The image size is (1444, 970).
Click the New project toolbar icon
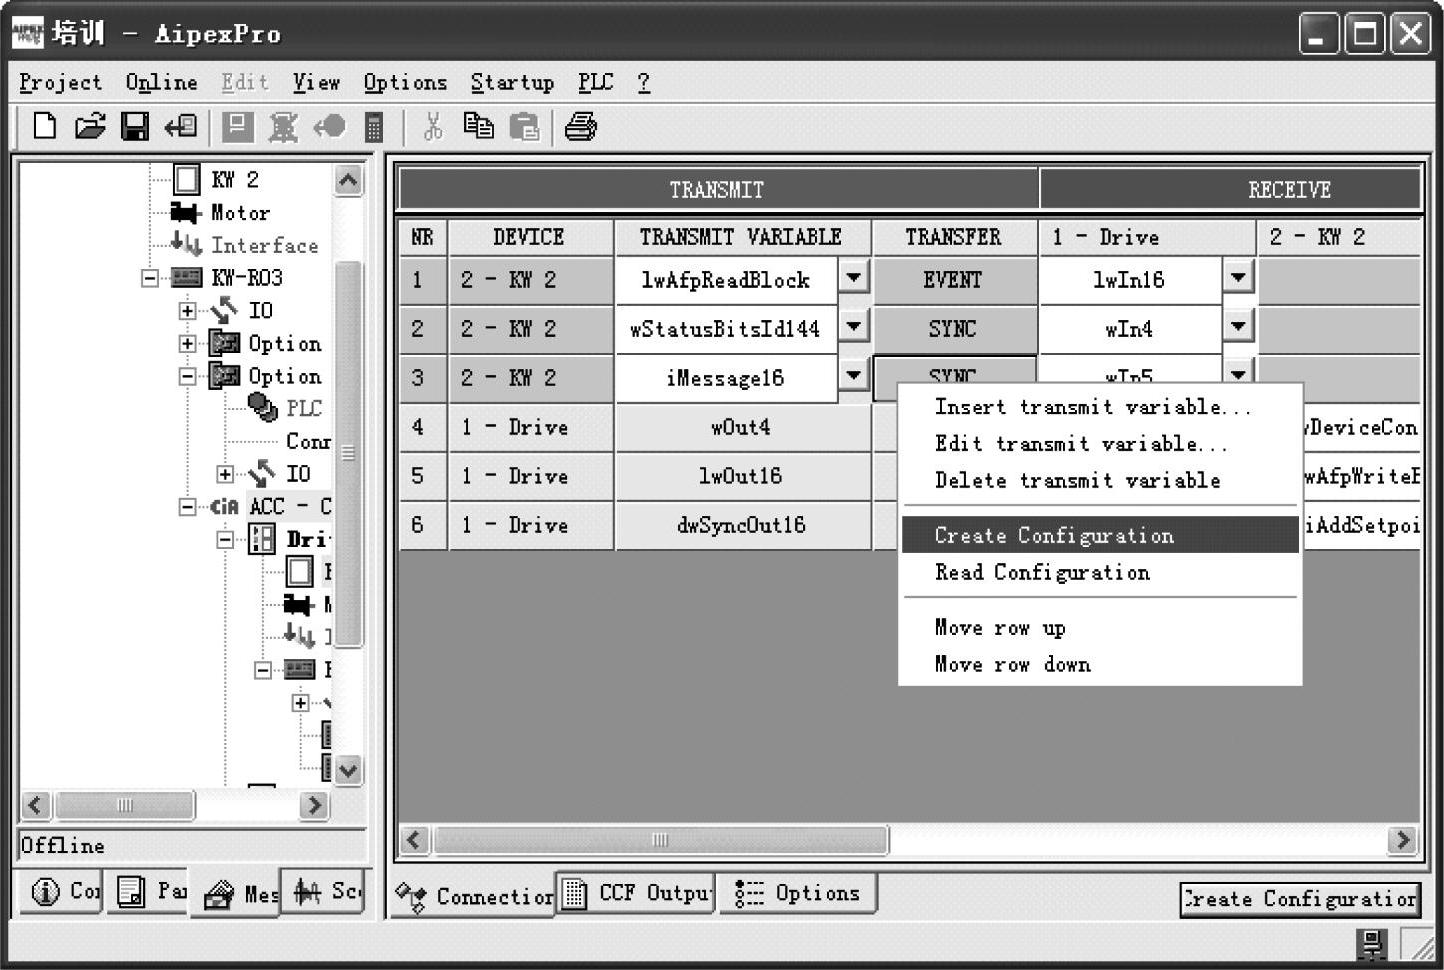coord(44,126)
